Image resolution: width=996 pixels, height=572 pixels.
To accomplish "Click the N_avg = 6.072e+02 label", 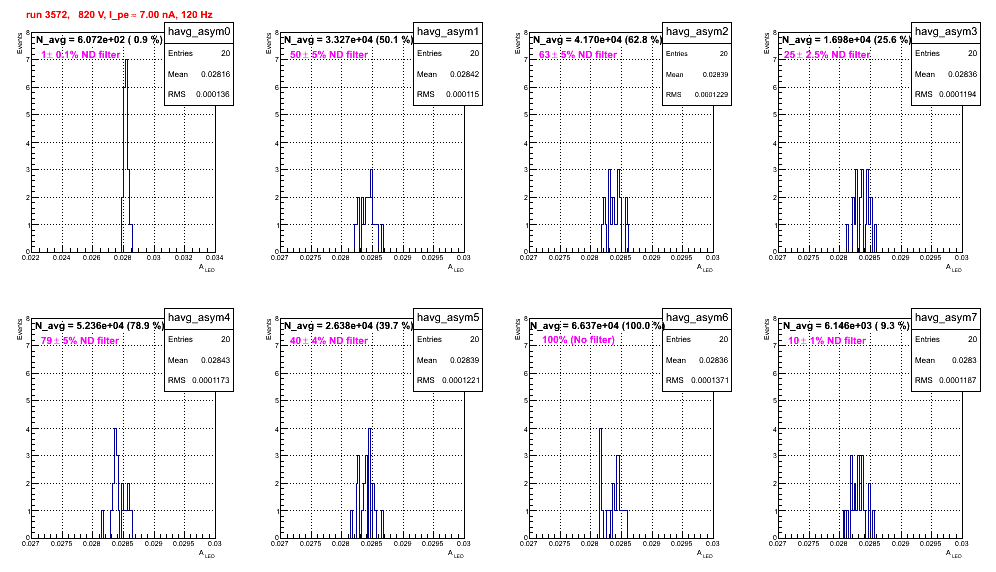I will (x=98, y=39).
